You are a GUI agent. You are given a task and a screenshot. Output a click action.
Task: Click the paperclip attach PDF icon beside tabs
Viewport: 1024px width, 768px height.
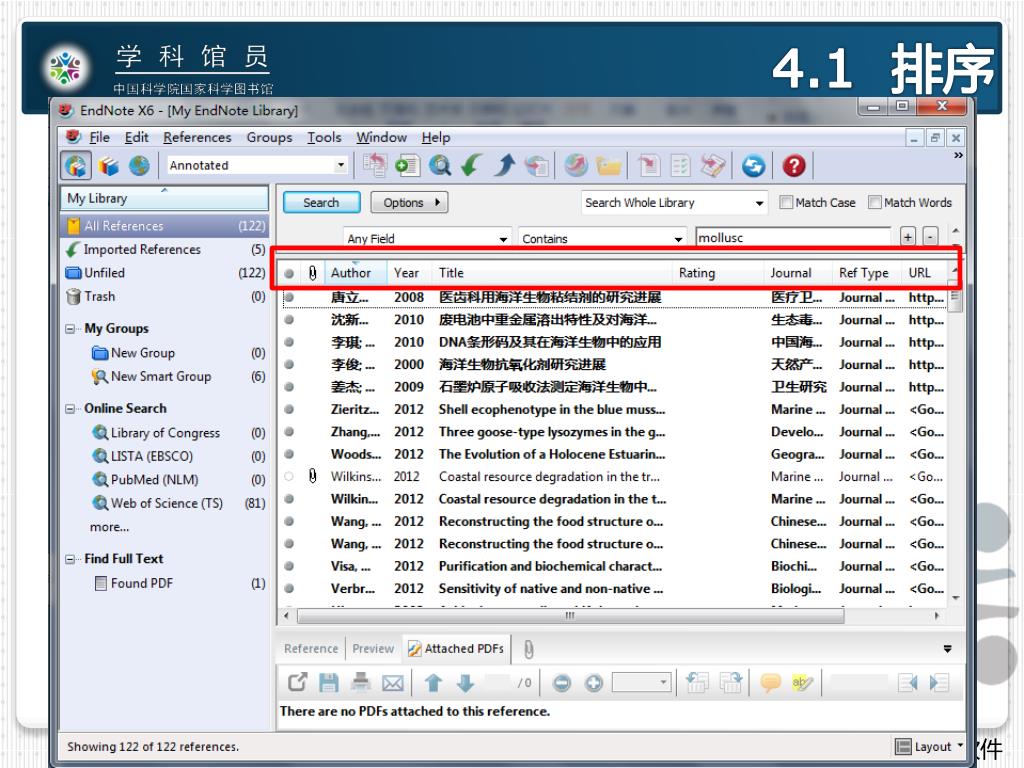528,649
